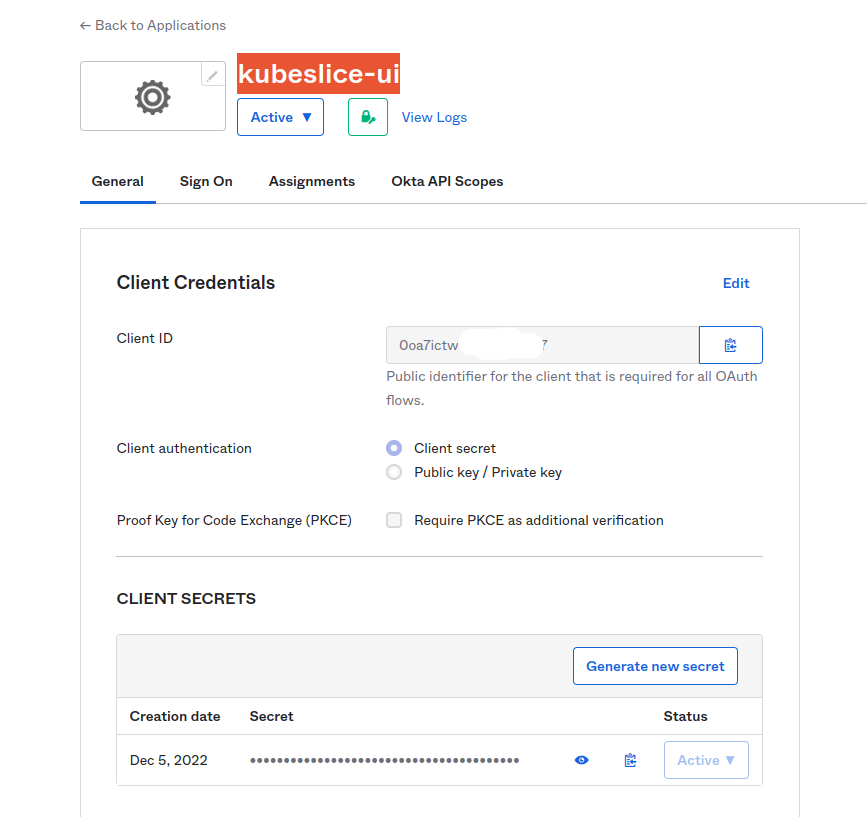This screenshot has height=817, width=867.
Task: Click the pencil icon to edit application logo
Action: (213, 75)
